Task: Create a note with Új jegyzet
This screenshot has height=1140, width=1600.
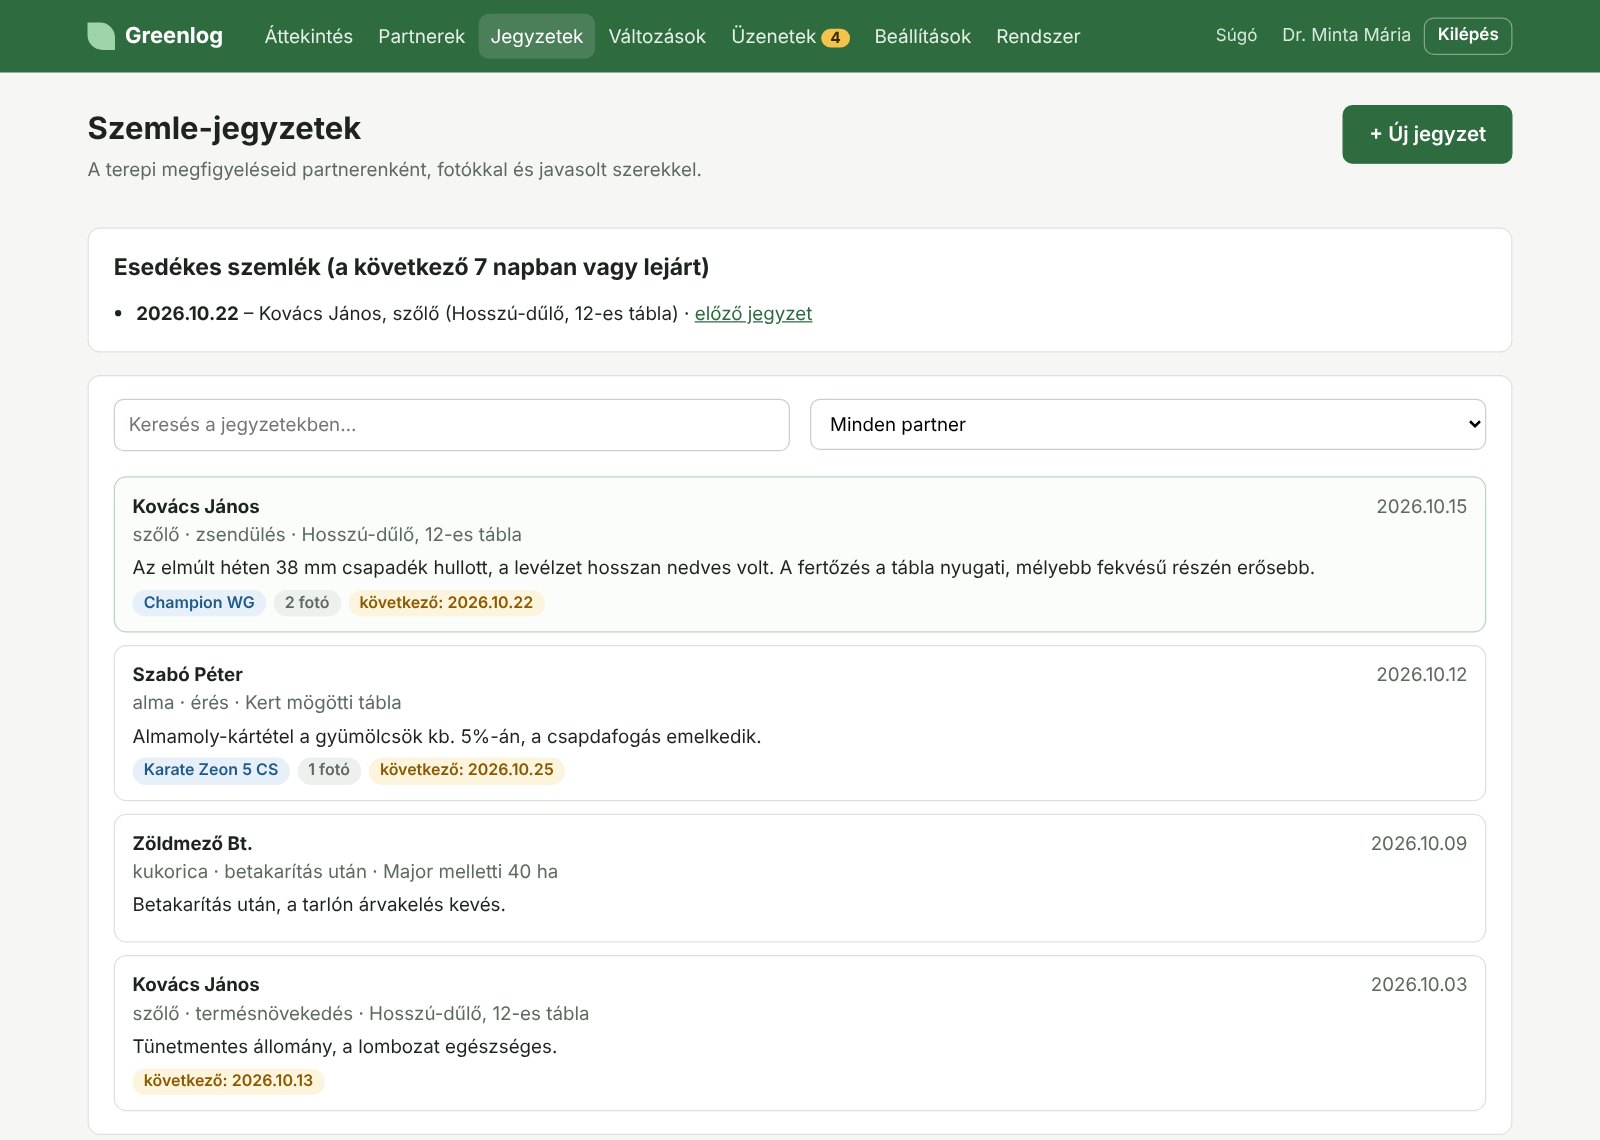Action: point(1427,134)
